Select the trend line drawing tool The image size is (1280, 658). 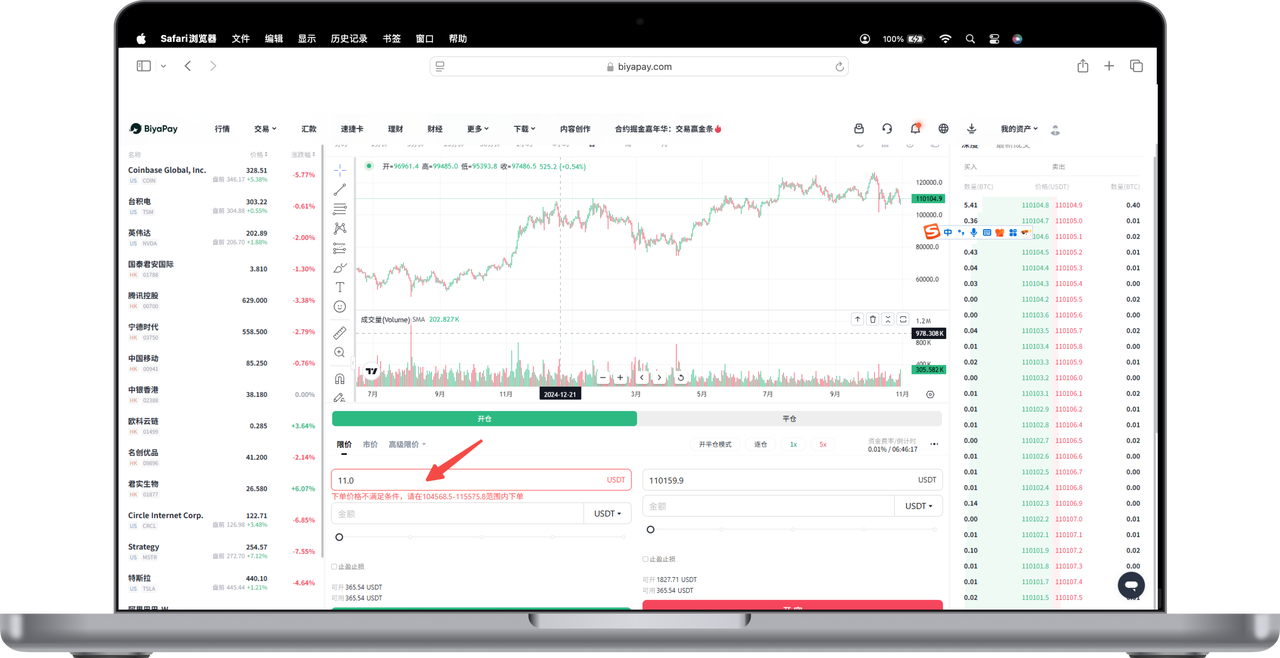(x=340, y=190)
